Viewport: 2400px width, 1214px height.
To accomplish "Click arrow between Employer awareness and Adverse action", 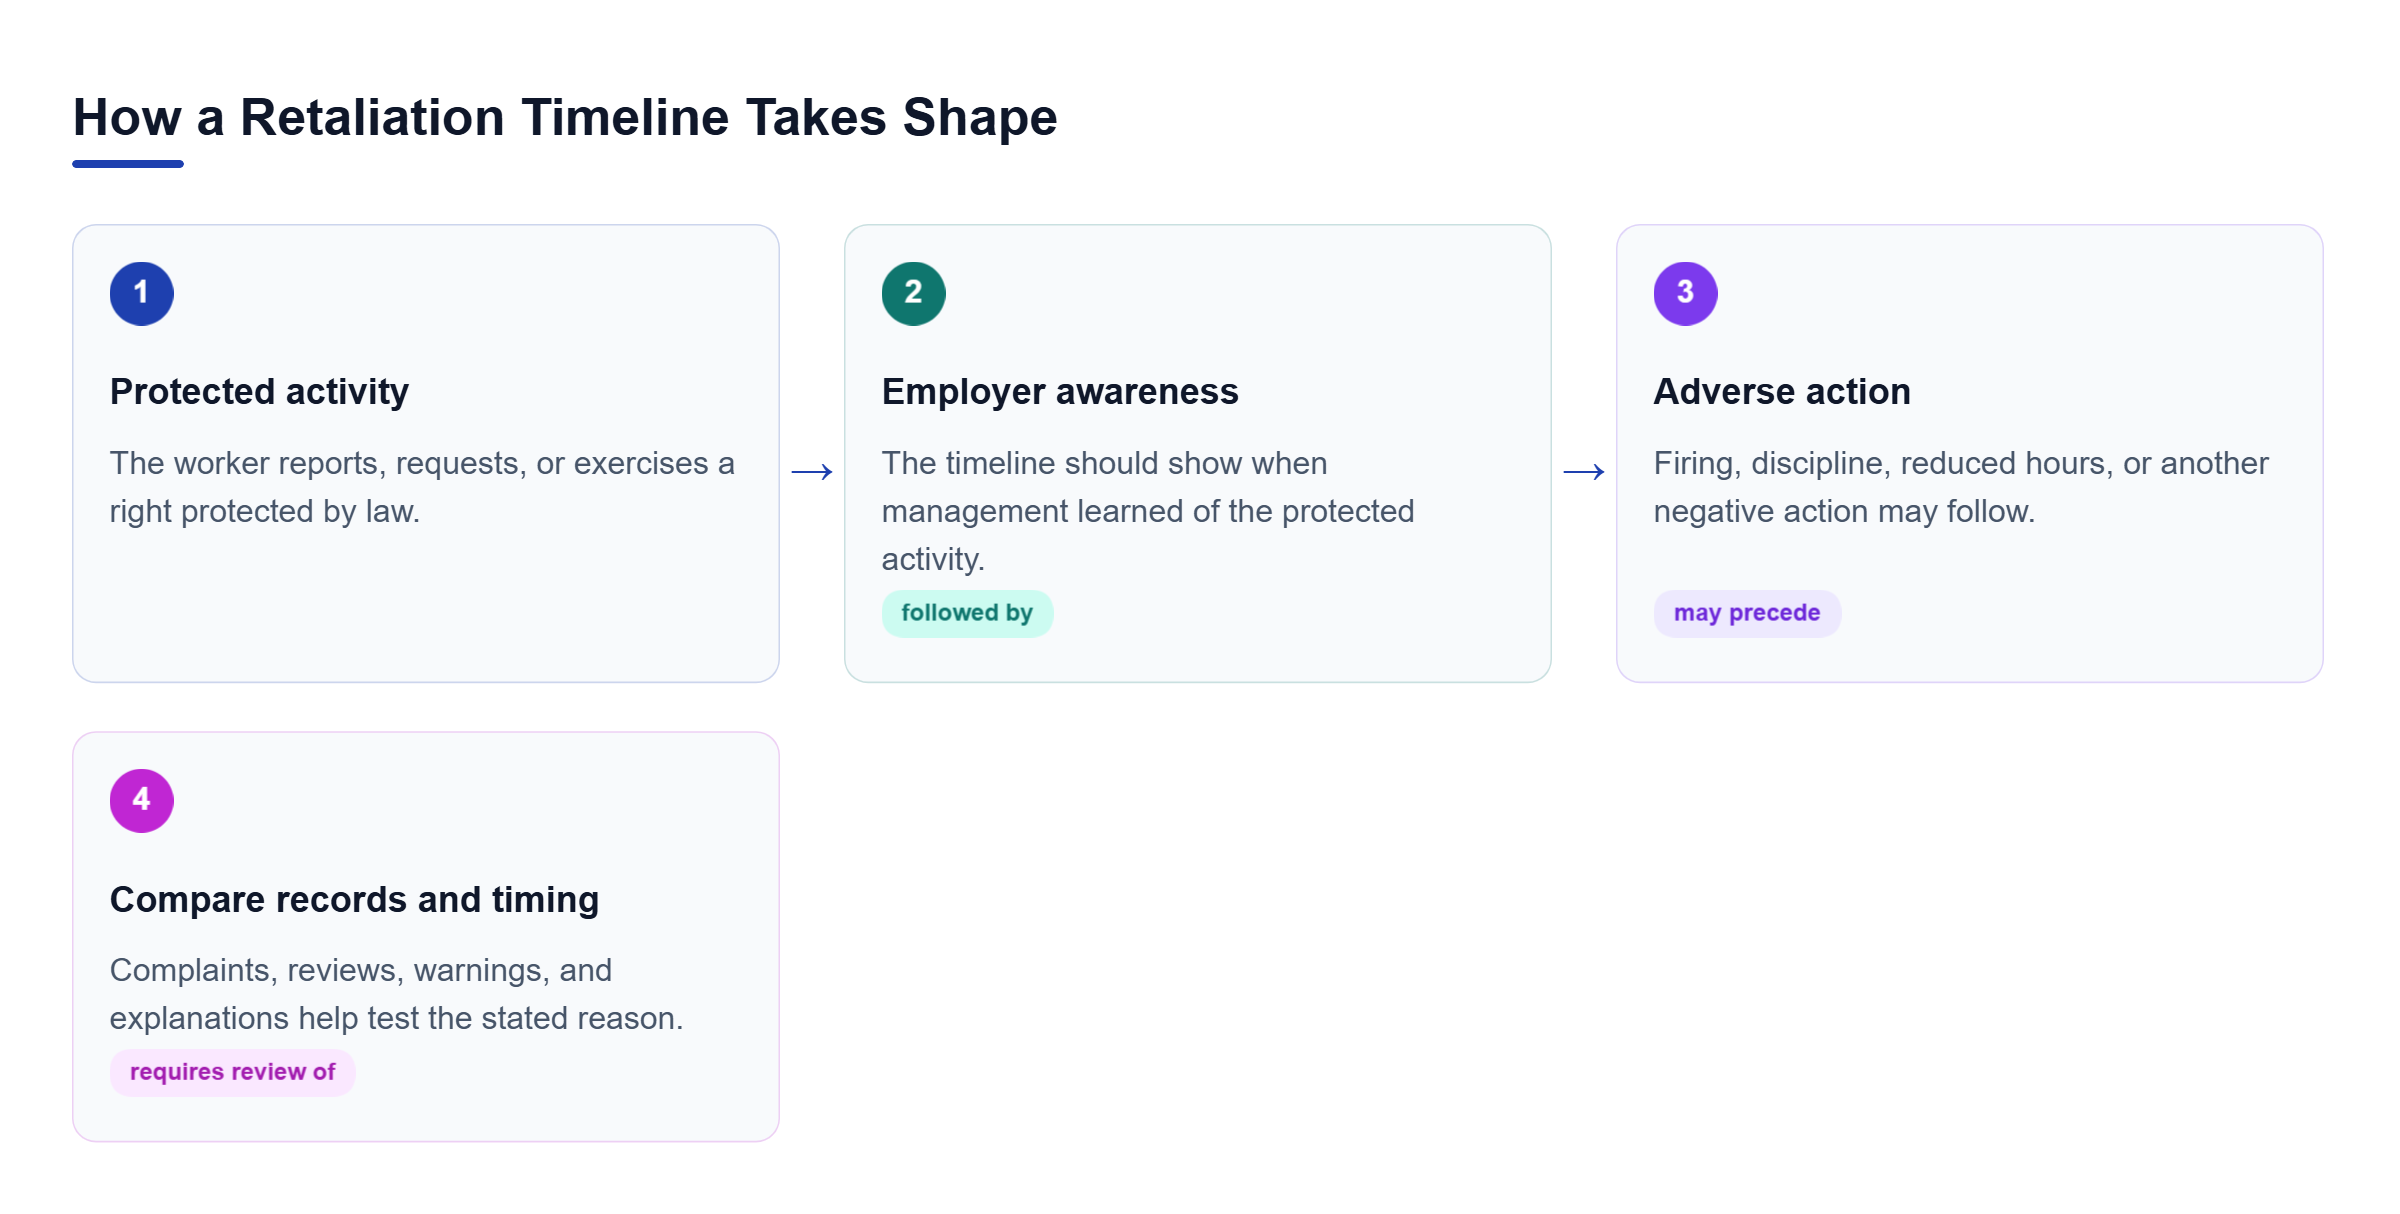I will pos(1583,471).
